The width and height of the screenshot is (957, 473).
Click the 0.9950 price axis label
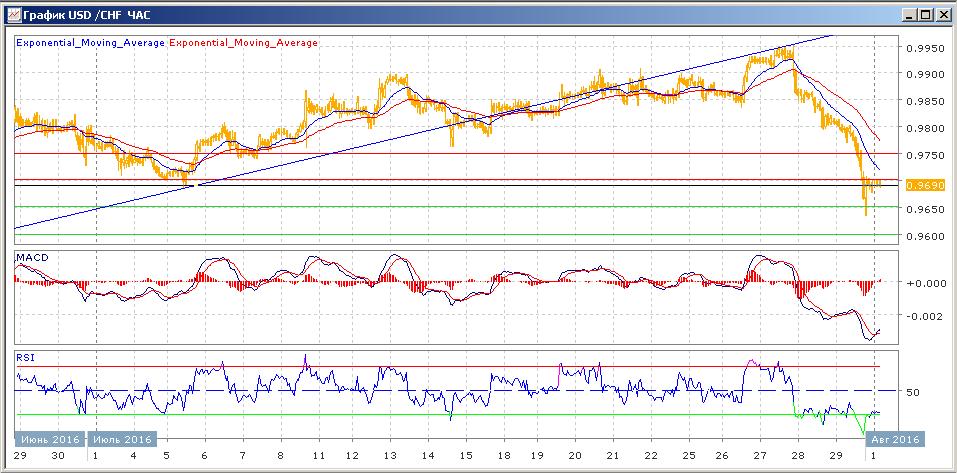(x=925, y=48)
